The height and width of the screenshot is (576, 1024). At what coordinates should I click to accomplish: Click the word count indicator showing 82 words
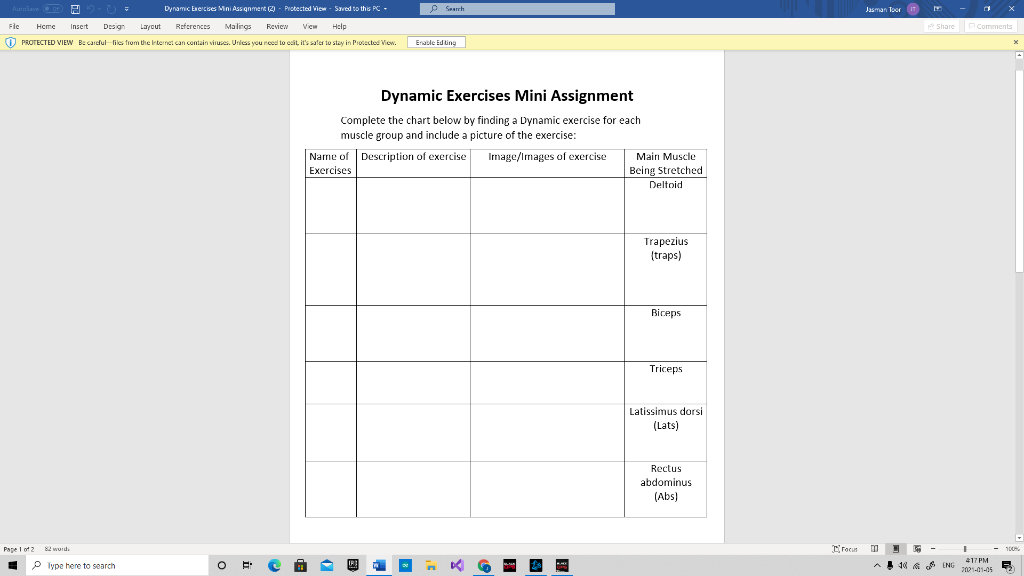coord(59,548)
